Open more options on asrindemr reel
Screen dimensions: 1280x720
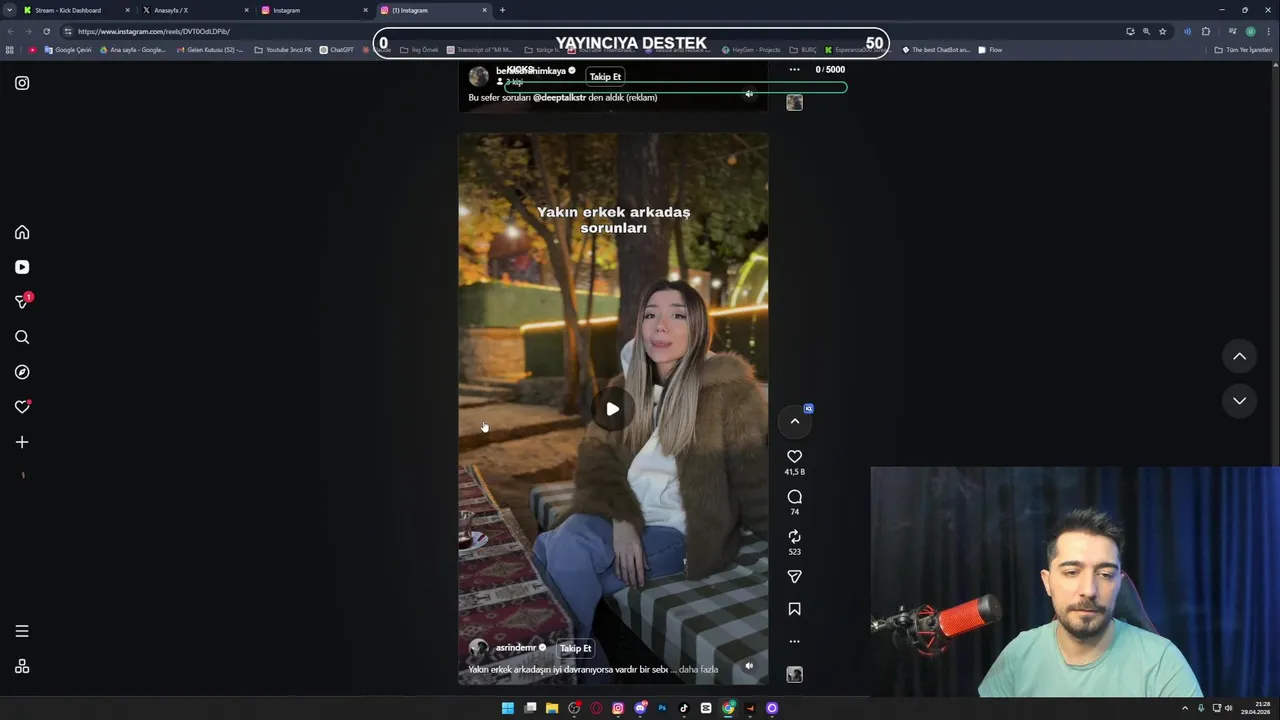click(794, 641)
